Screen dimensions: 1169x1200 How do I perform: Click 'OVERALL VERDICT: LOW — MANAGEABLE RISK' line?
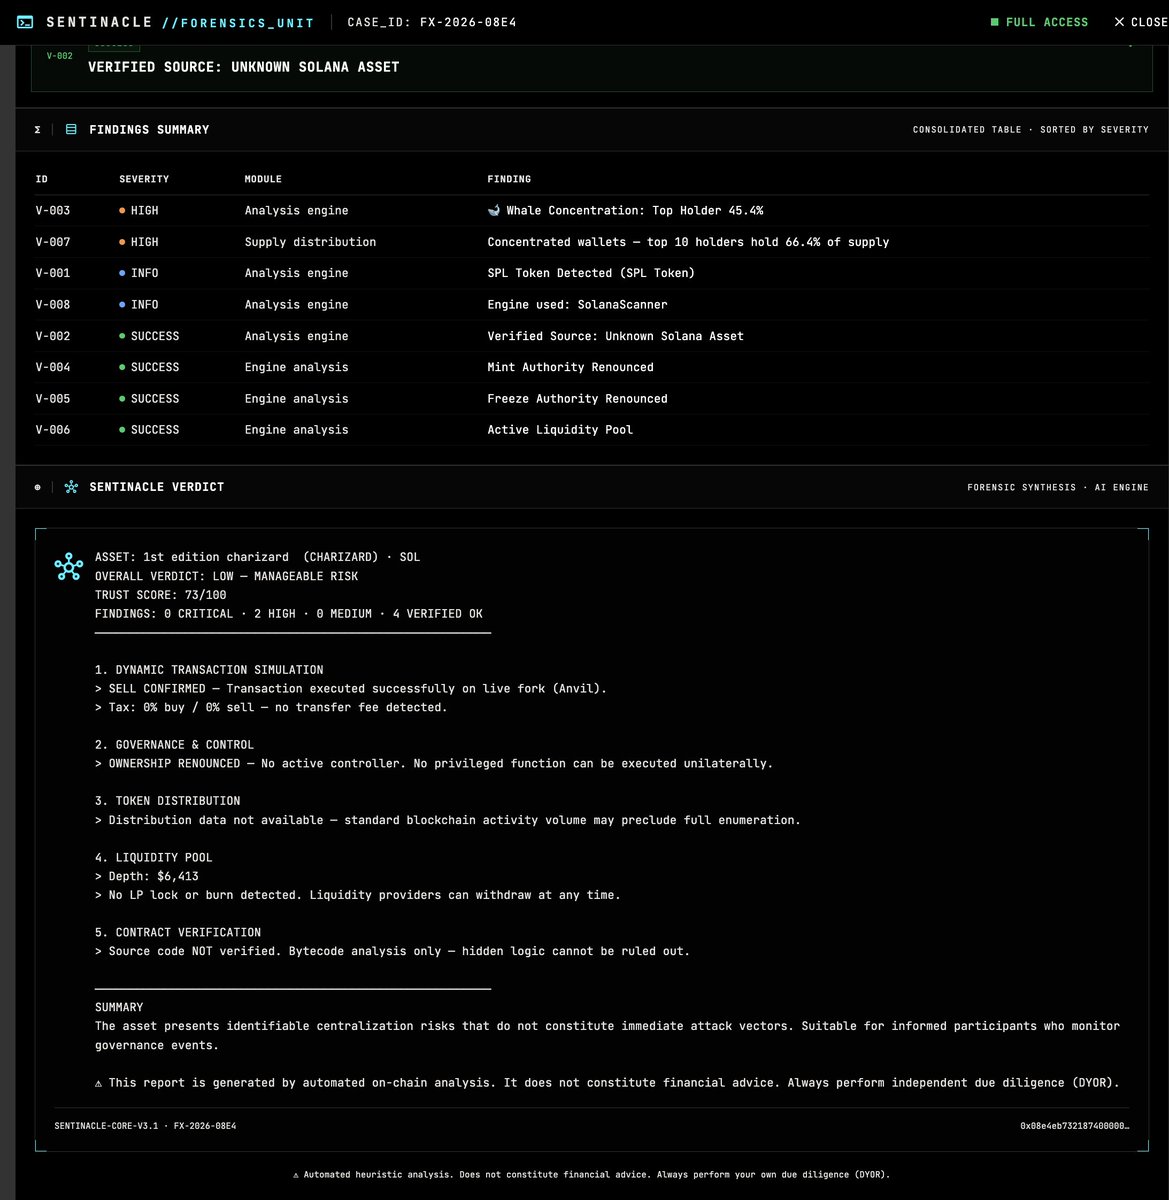[x=226, y=576]
